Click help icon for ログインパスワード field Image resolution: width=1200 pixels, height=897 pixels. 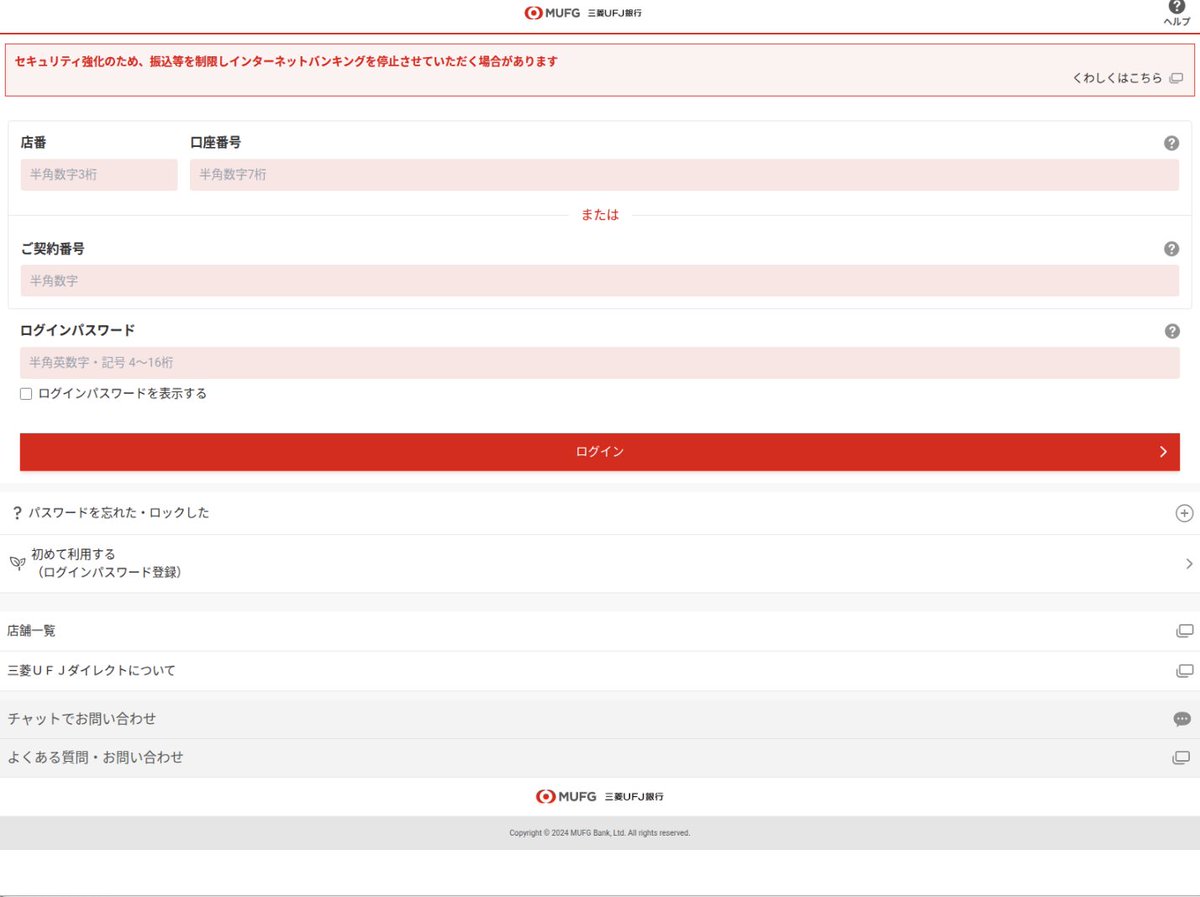(1171, 331)
